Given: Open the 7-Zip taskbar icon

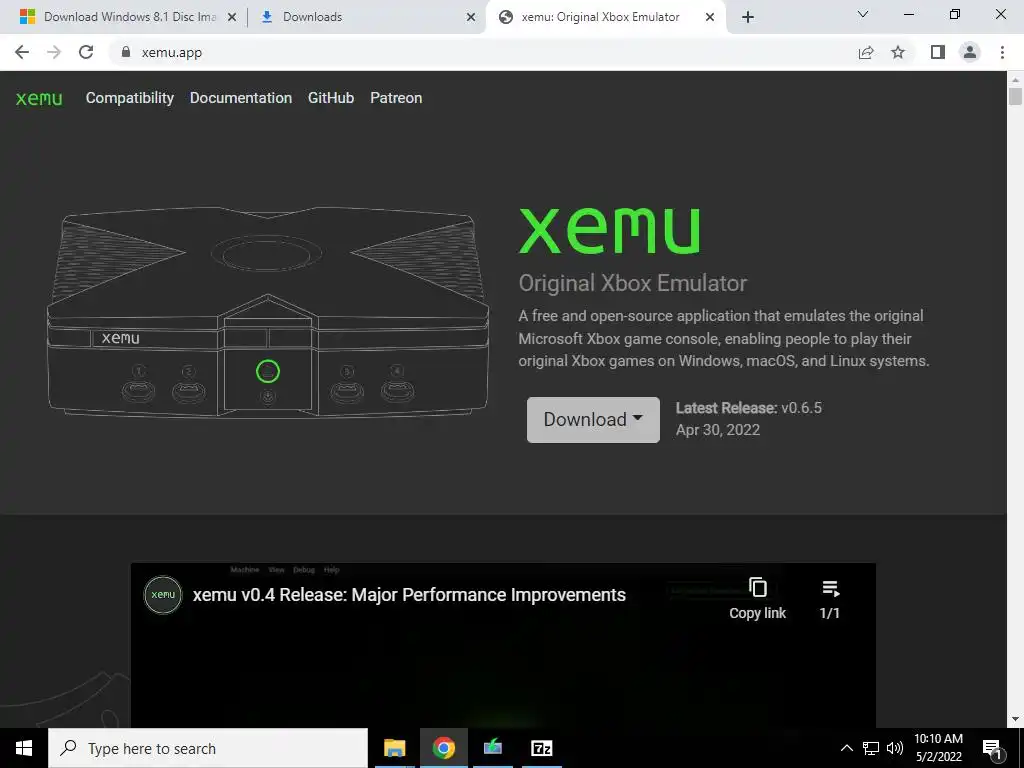Looking at the screenshot, I should 541,748.
